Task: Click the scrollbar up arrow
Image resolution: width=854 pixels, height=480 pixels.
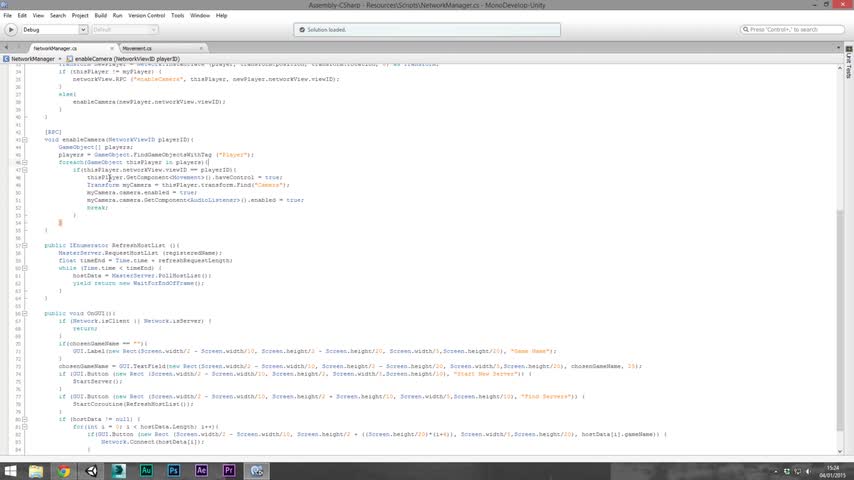Action: [840, 68]
